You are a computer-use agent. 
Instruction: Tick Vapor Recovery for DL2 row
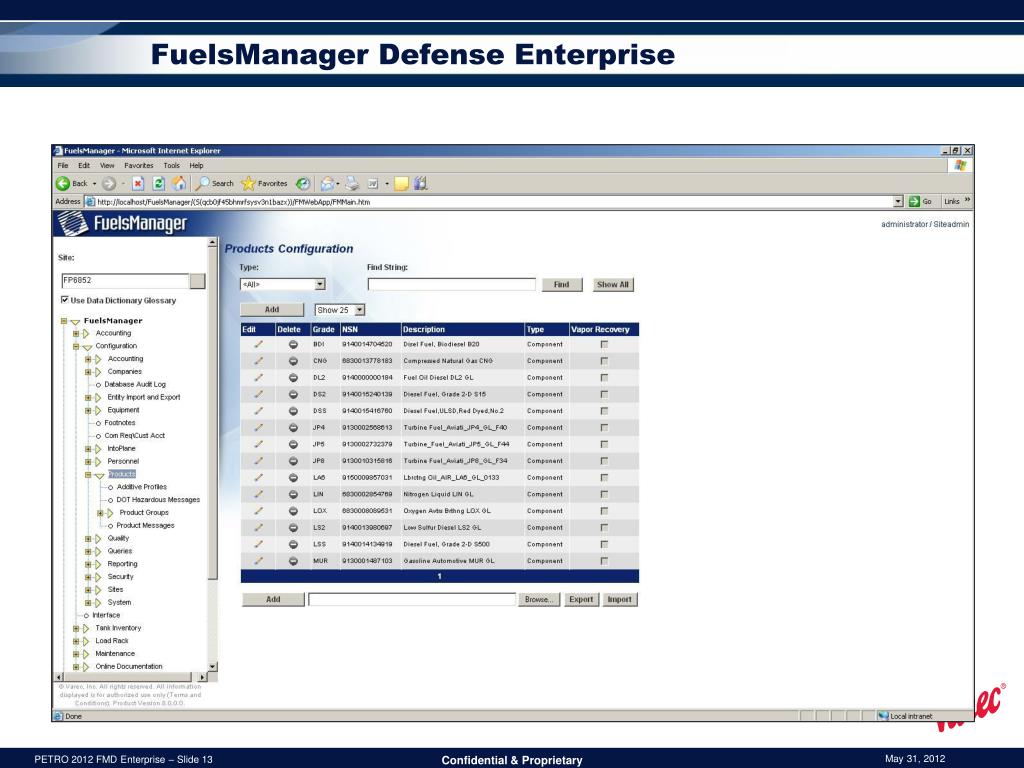tap(604, 377)
